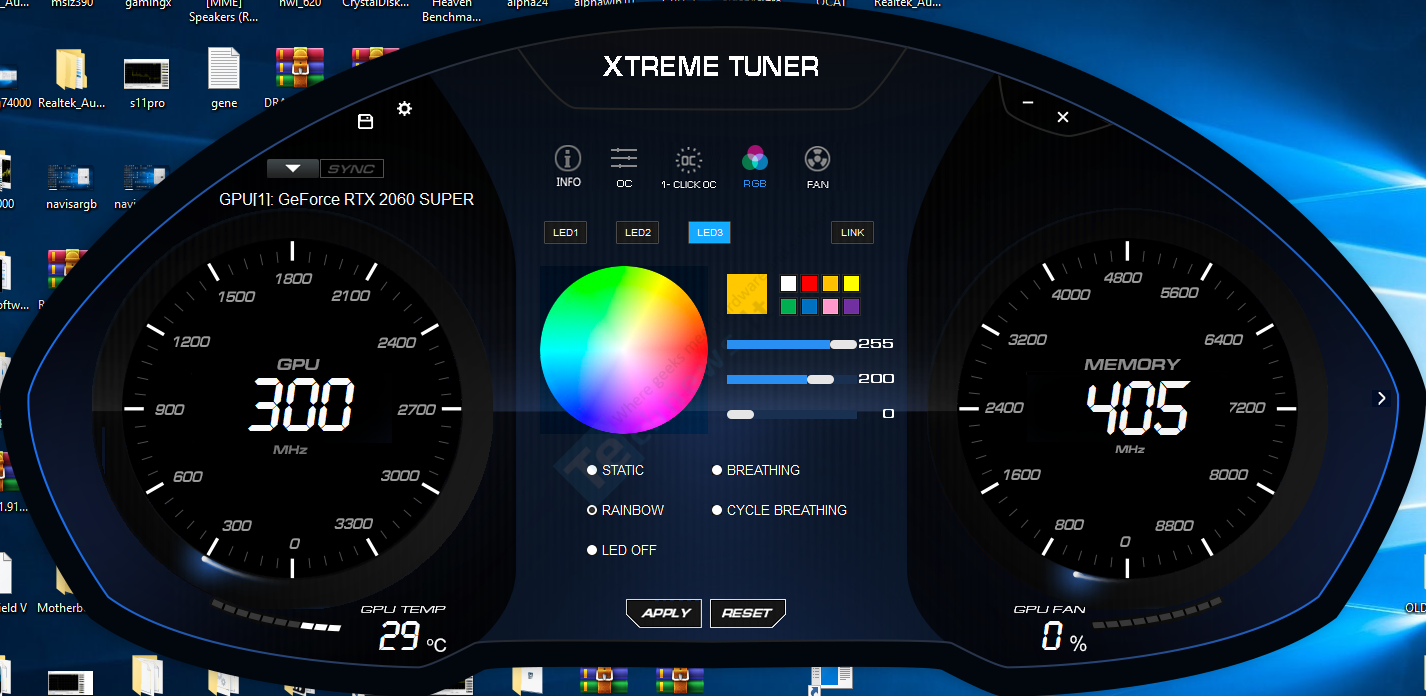Click the slider showing value 255
Screen dimensions: 1426x696
[792, 344]
